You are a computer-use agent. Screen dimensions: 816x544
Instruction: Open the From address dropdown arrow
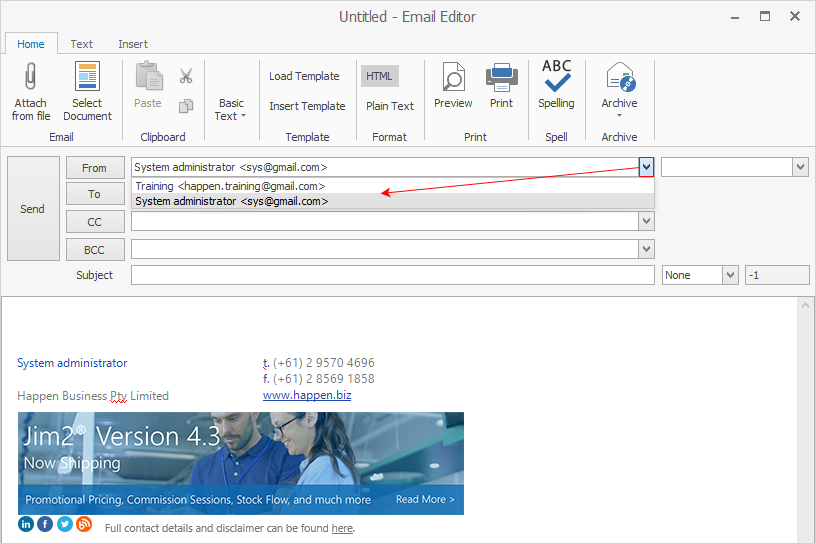point(646,167)
